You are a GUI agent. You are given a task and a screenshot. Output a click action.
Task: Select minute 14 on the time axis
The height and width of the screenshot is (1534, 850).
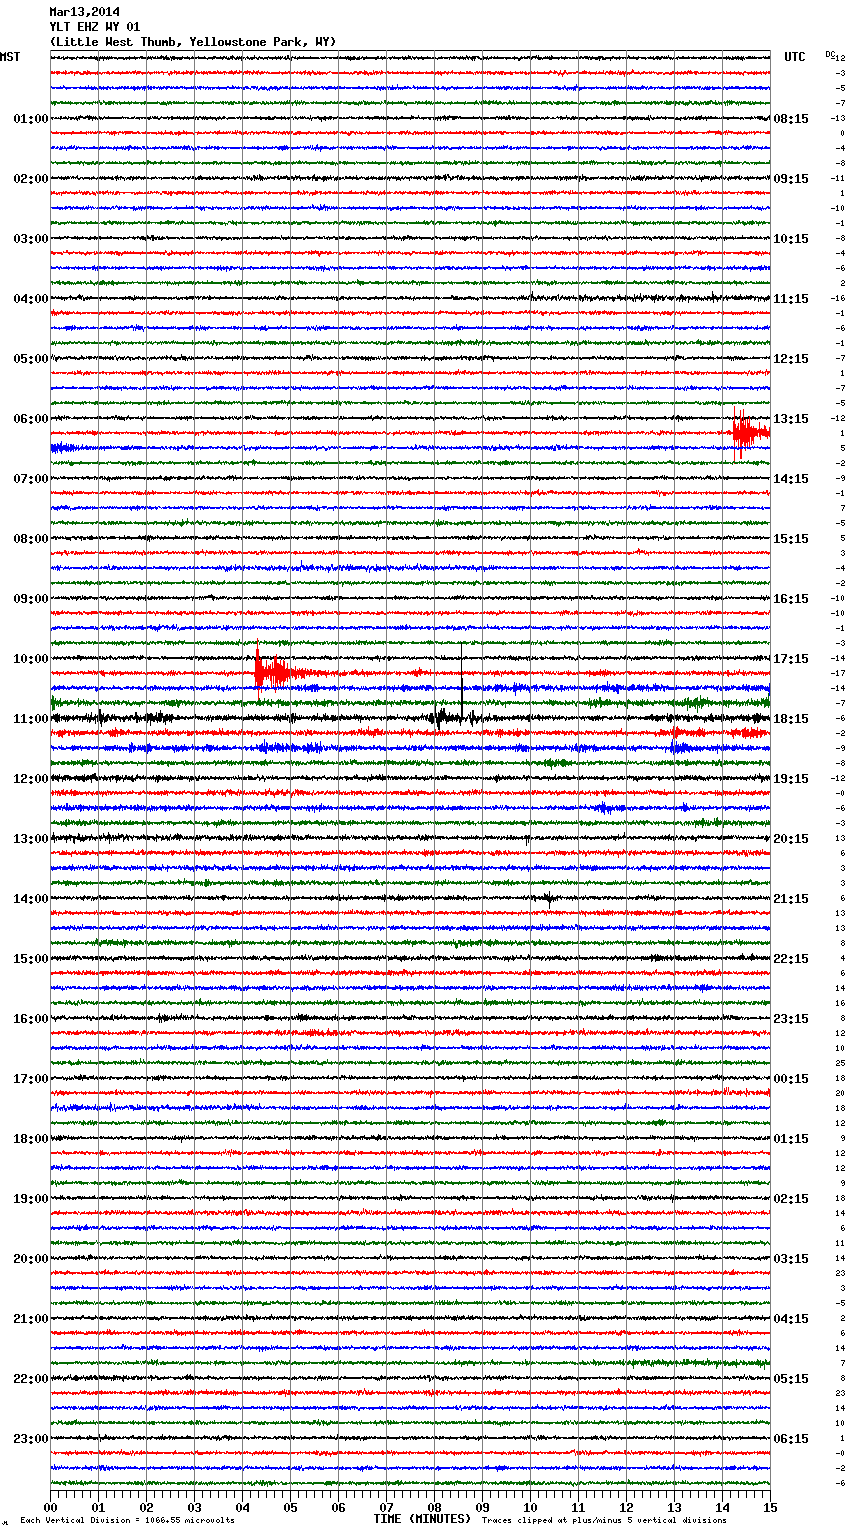(722, 1507)
